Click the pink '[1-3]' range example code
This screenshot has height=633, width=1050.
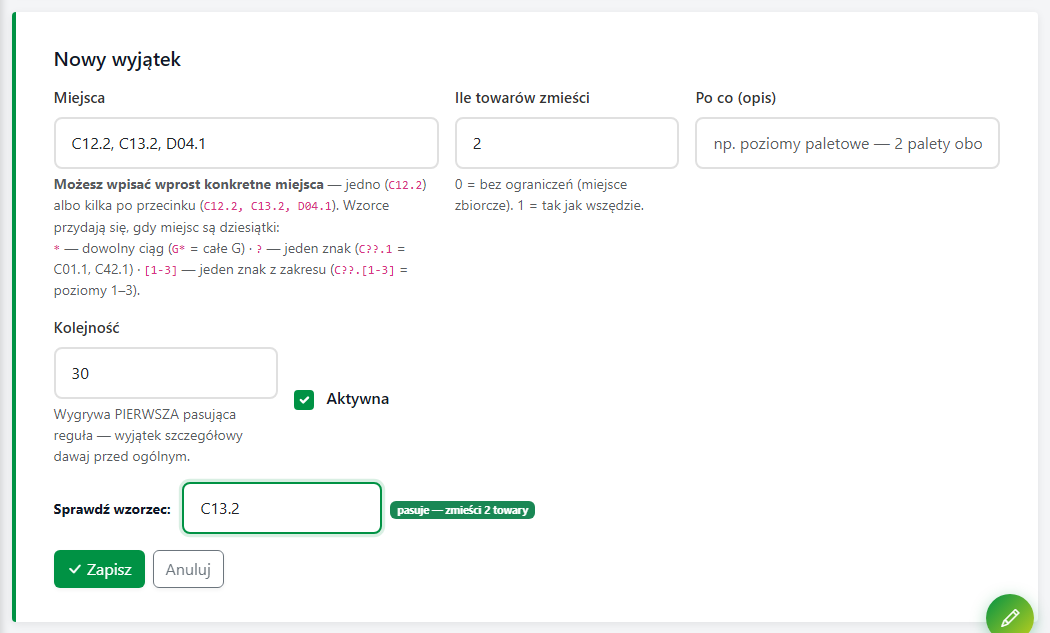[161, 271]
